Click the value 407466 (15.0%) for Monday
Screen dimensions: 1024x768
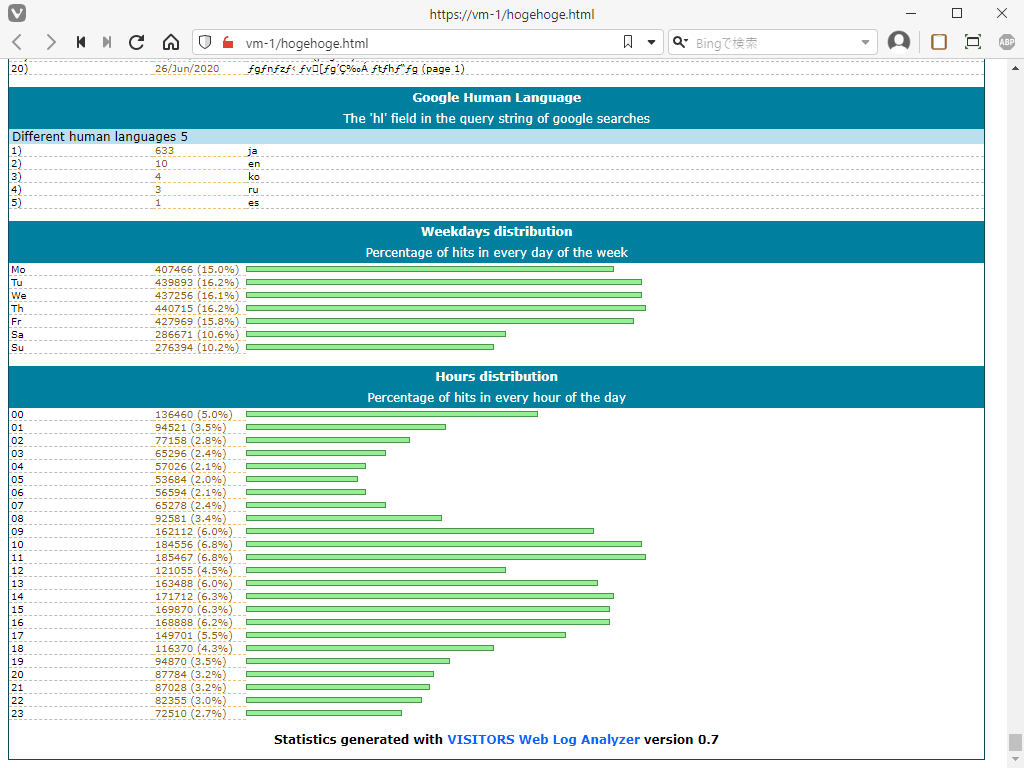(x=197, y=270)
